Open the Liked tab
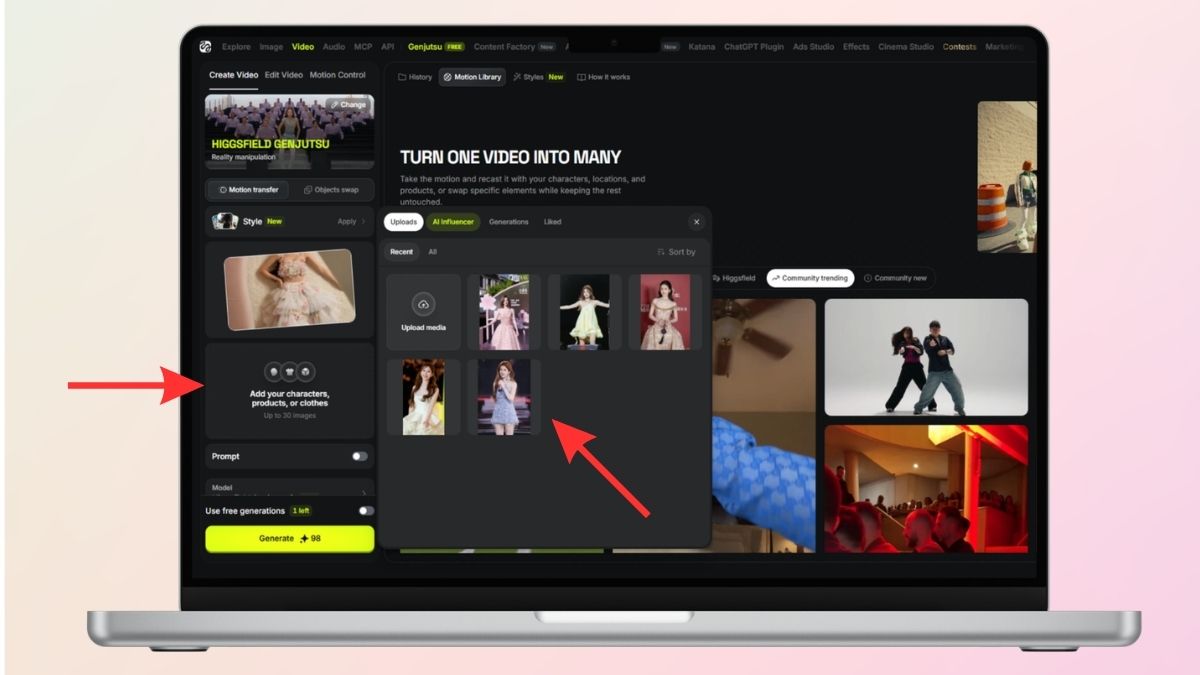The height and width of the screenshot is (675, 1200). tap(552, 222)
